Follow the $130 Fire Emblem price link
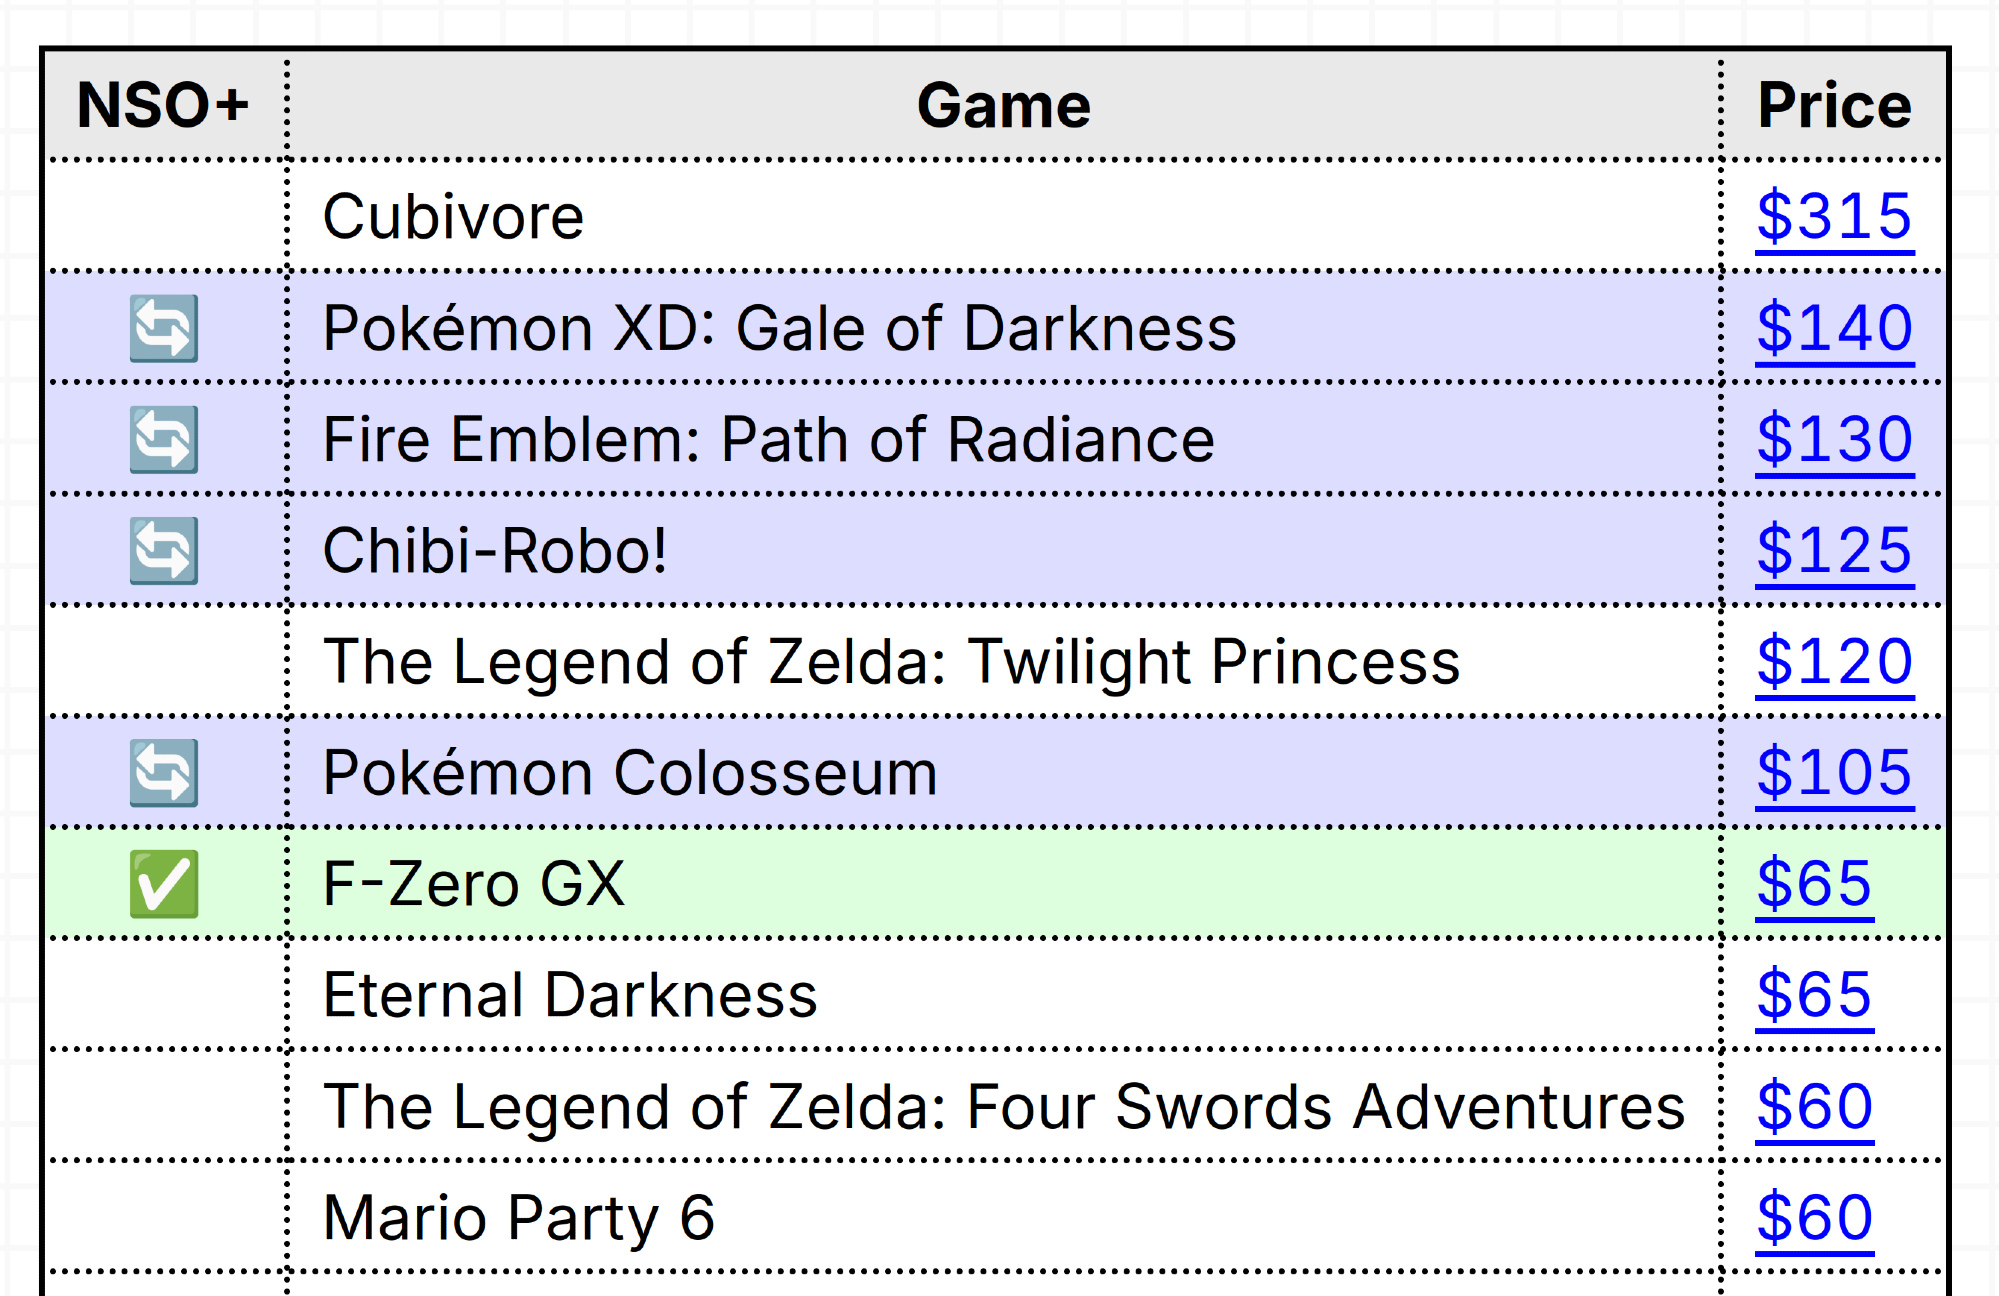Screen dimensions: 1999x1296 [1834, 439]
